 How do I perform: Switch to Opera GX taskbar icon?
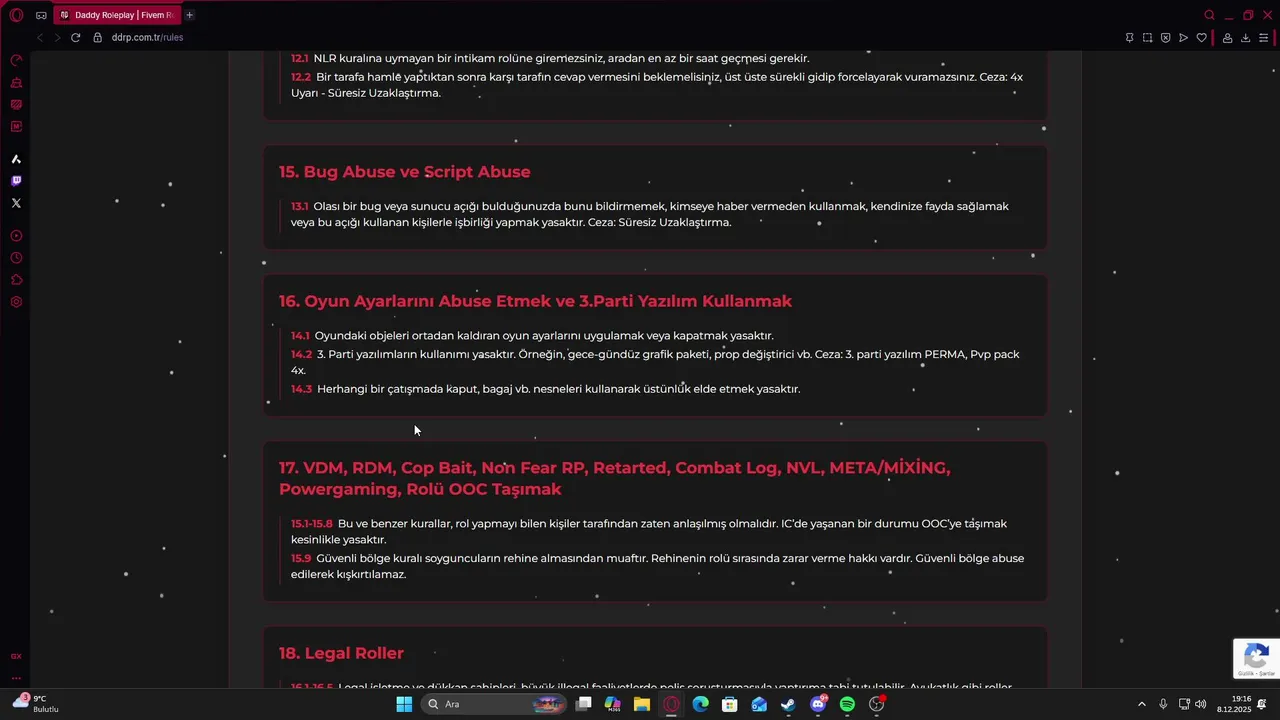pyautogui.click(x=671, y=704)
